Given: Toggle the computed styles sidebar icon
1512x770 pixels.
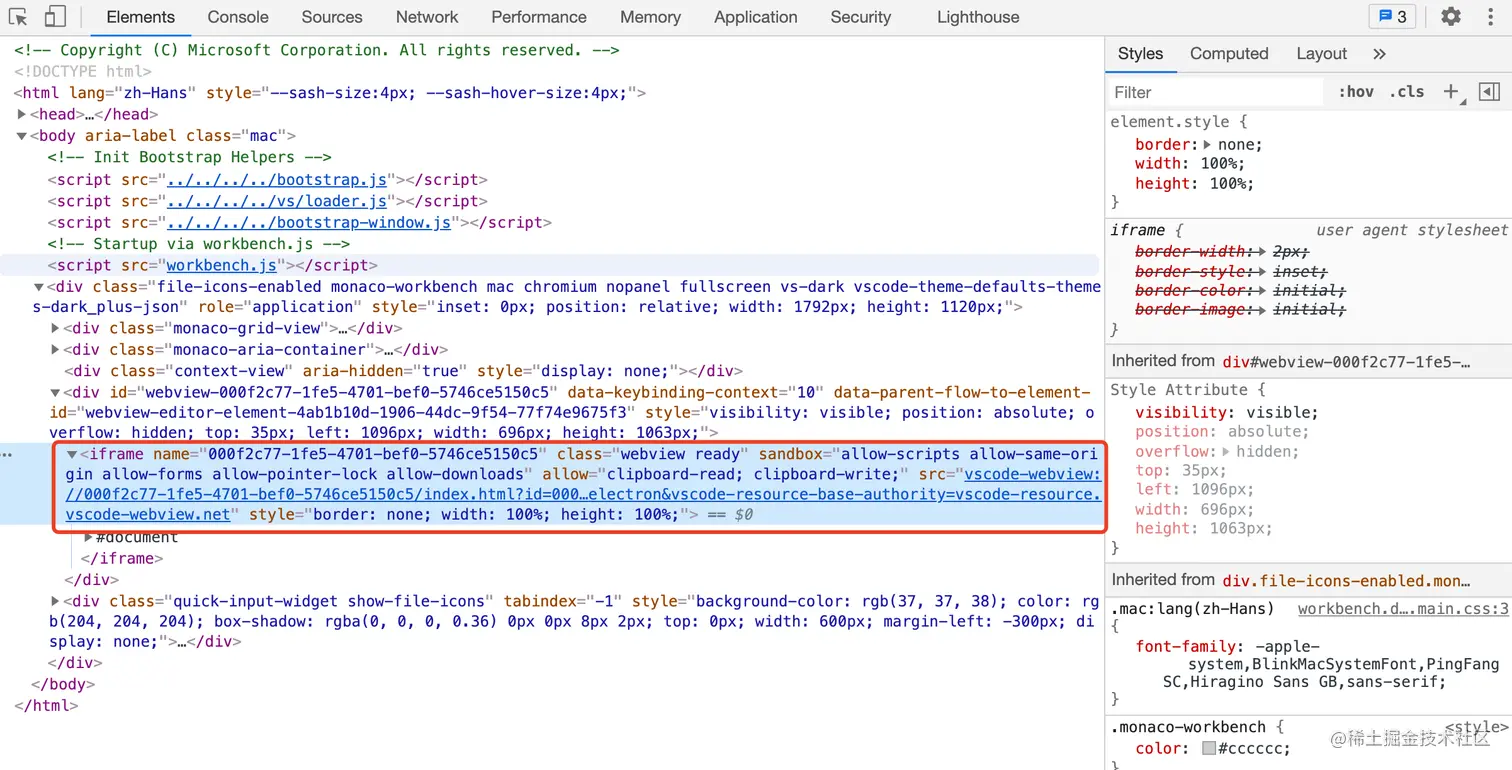Looking at the screenshot, I should [1489, 92].
